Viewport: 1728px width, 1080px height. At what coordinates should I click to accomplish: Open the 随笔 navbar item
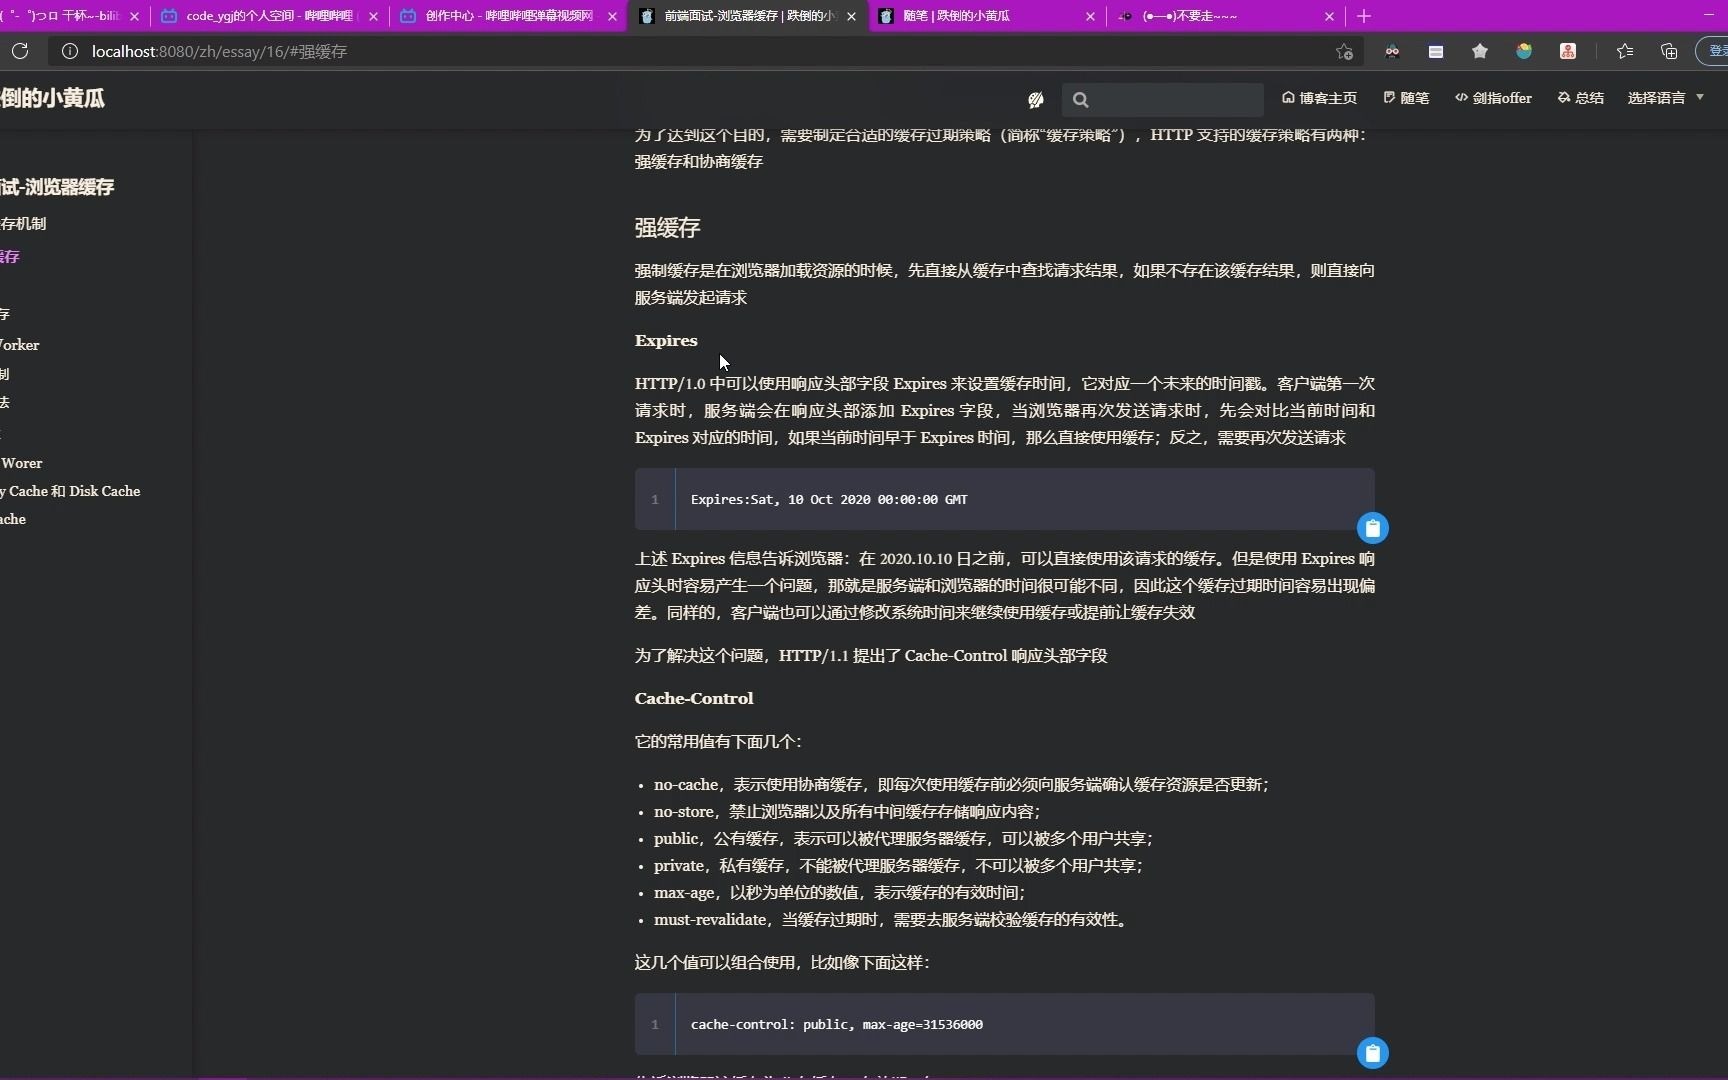[1406, 98]
